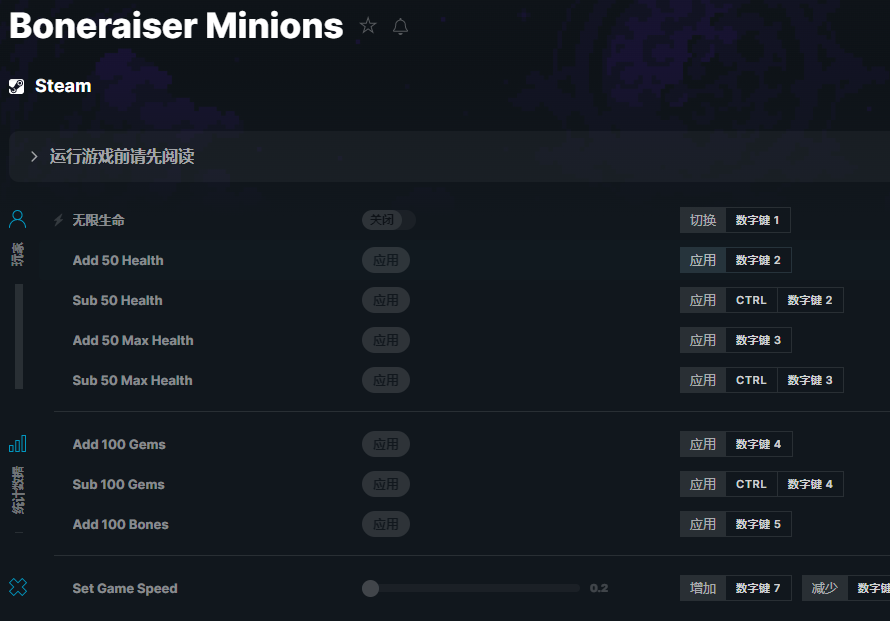Select the statistics bar chart sidebar icon
Image resolution: width=890 pixels, height=621 pixels.
(17, 443)
